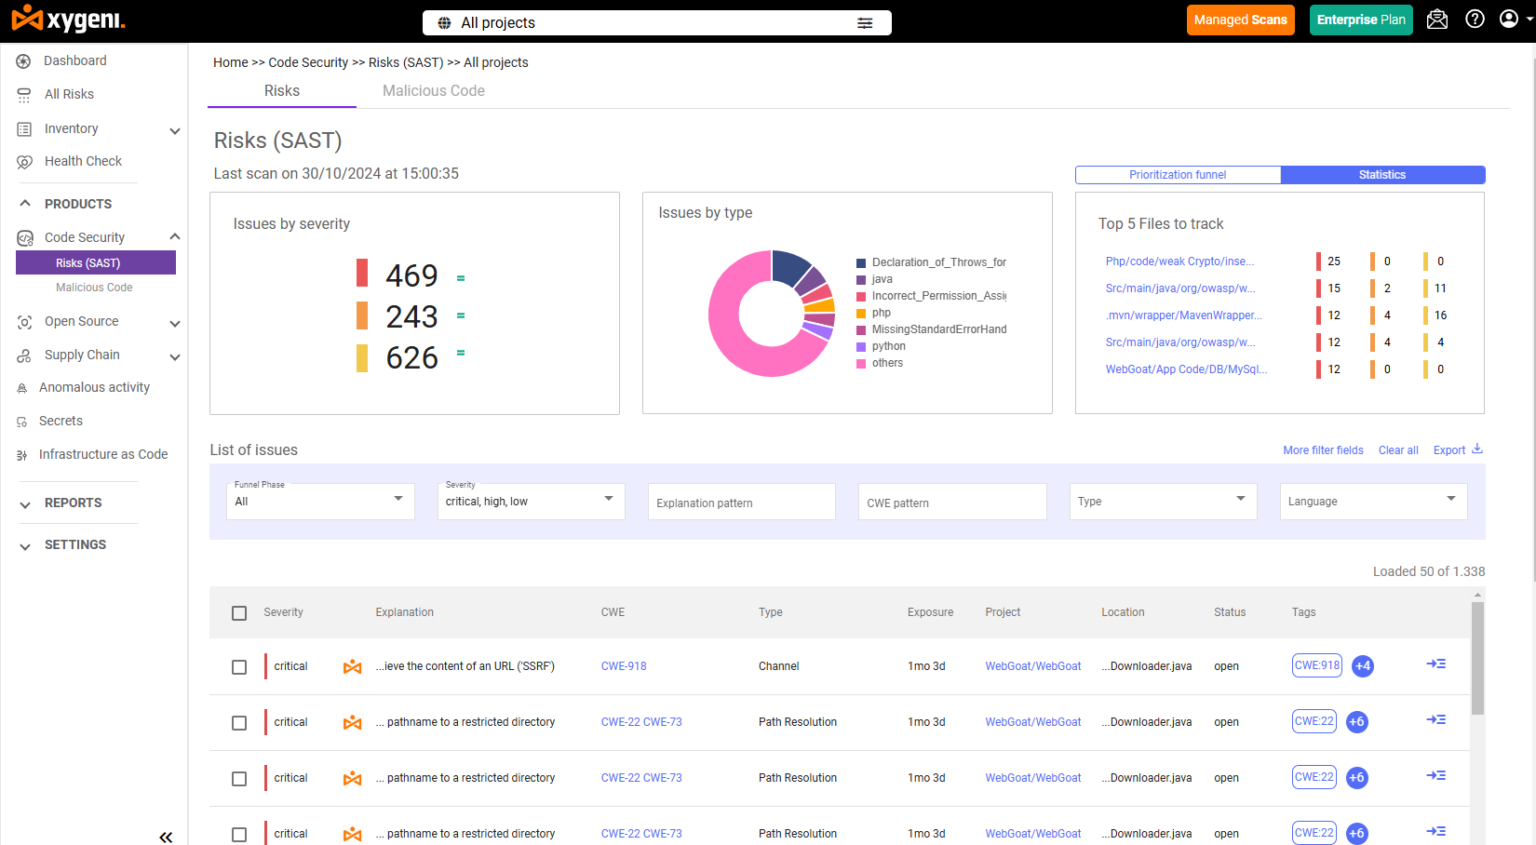The height and width of the screenshot is (845, 1536).
Task: Click the Managed Scans button
Action: [x=1240, y=19]
